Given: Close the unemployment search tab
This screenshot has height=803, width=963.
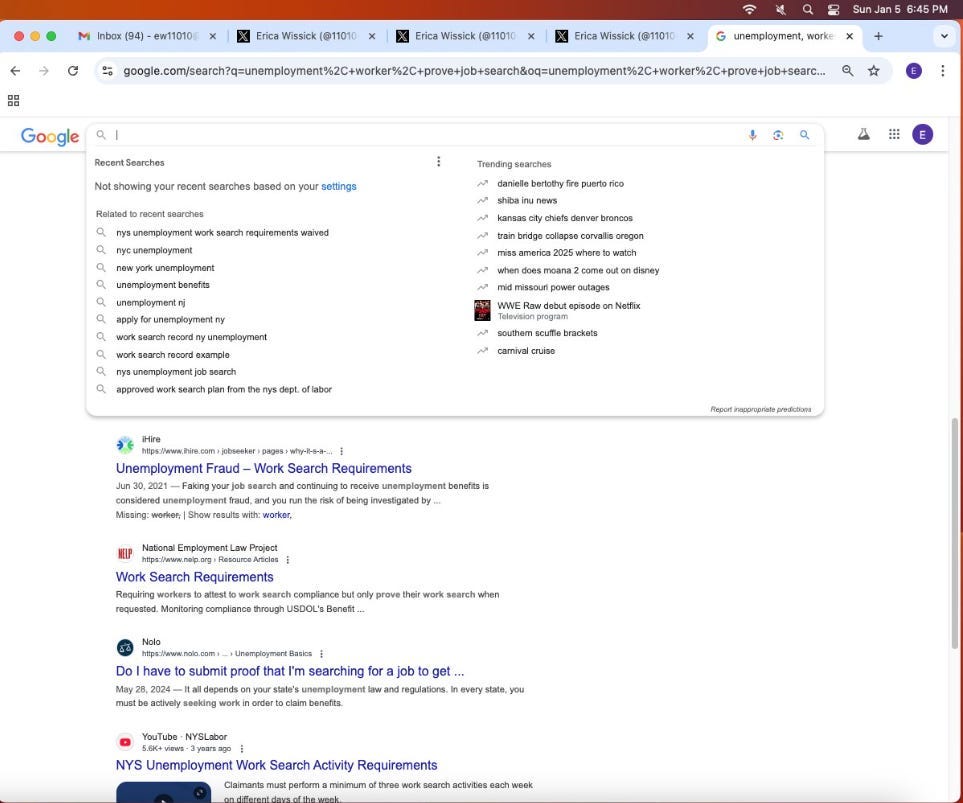Looking at the screenshot, I should (x=849, y=36).
